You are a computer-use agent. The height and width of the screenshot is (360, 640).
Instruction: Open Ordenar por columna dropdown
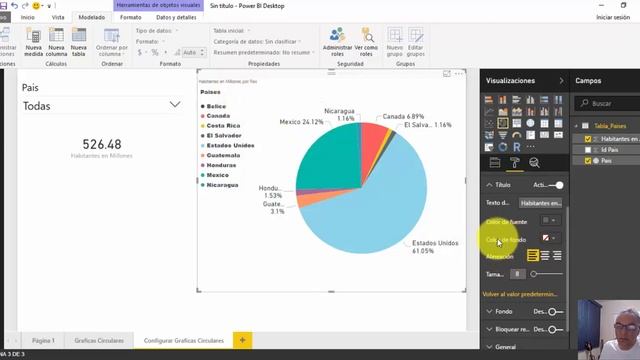click(111, 42)
